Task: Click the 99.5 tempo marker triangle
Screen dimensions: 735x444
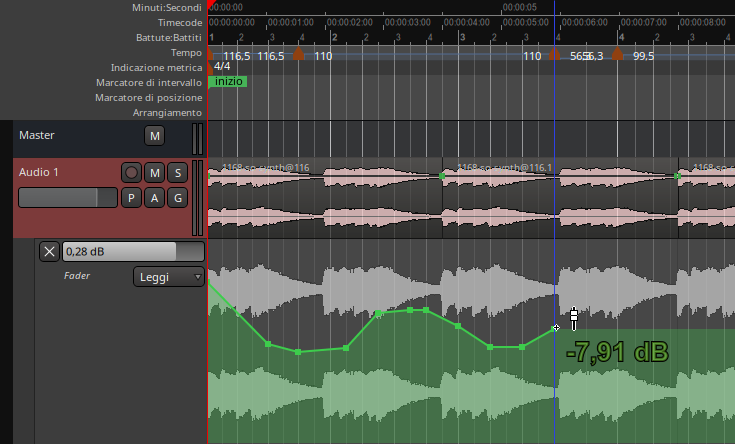Action: [618, 54]
